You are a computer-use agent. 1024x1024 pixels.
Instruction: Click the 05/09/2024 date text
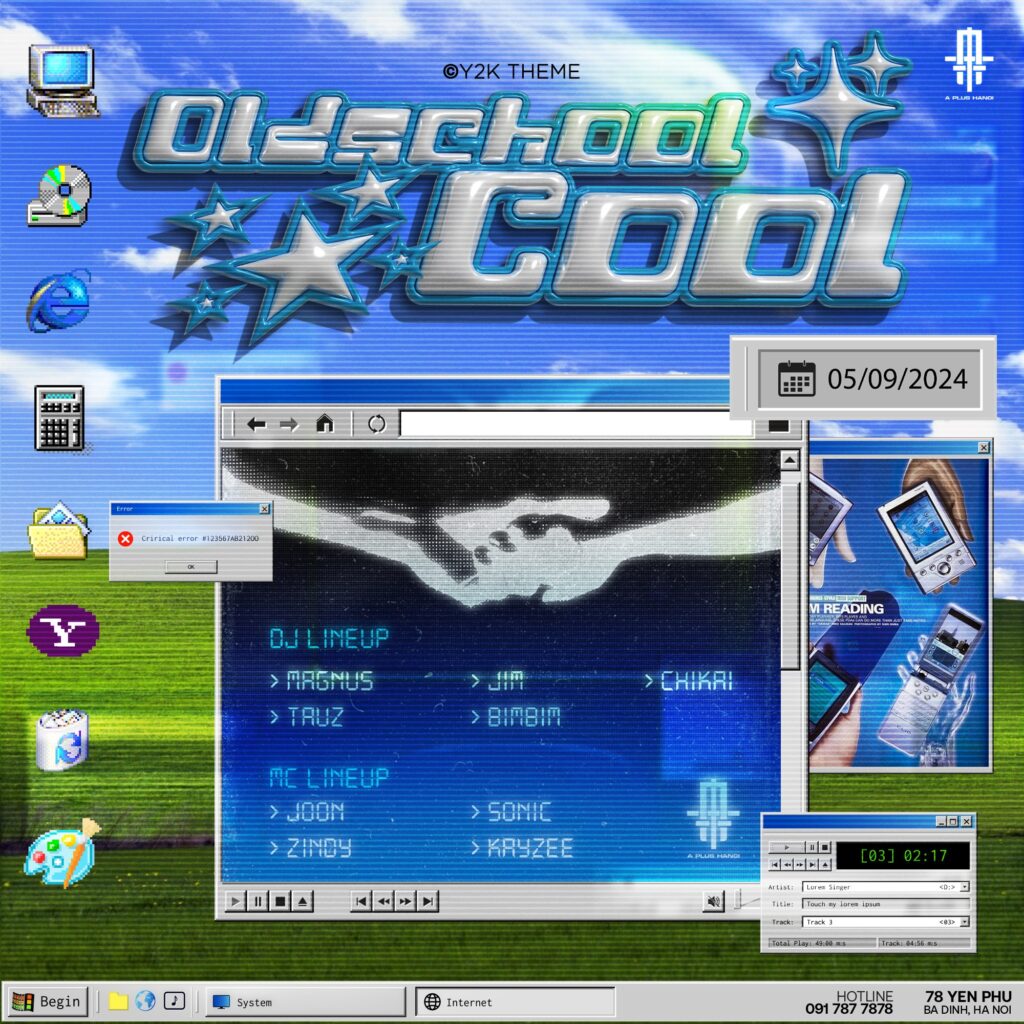click(897, 379)
